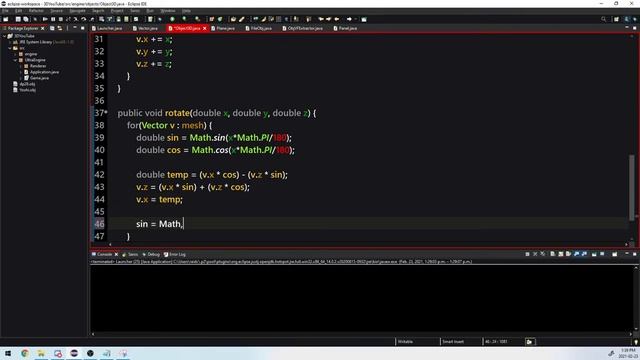This screenshot has height=360, width=640.
Task: Click the Coverage run icon
Action: tap(185, 19)
